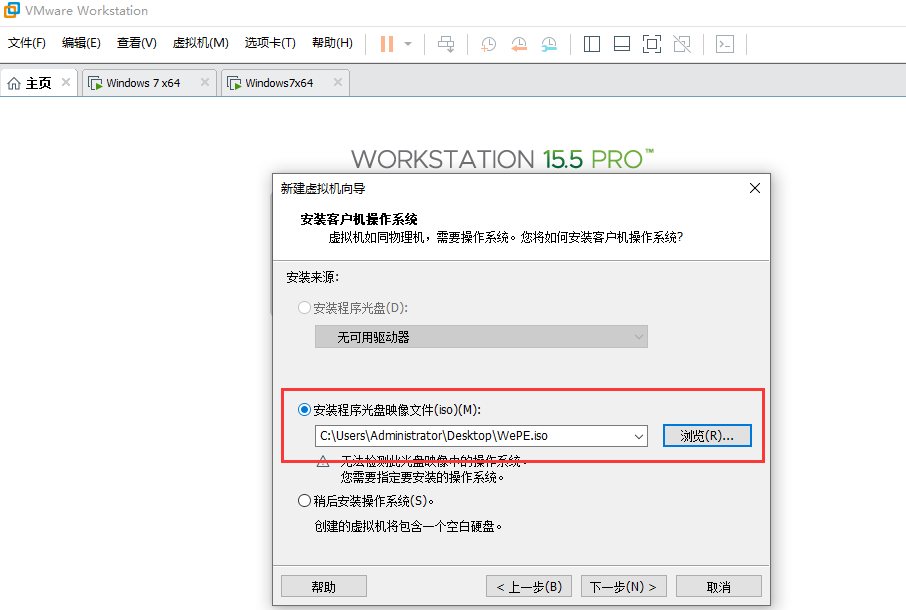The image size is (906, 610).
Task: Select 安装程序光盘映像文件(iso) radio option
Action: (304, 410)
